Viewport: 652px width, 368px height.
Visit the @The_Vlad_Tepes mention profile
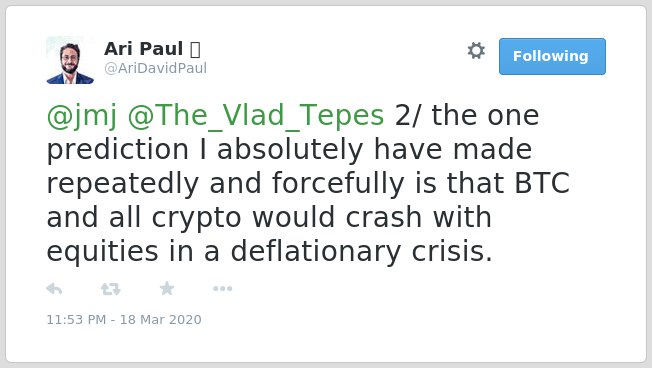[256, 116]
